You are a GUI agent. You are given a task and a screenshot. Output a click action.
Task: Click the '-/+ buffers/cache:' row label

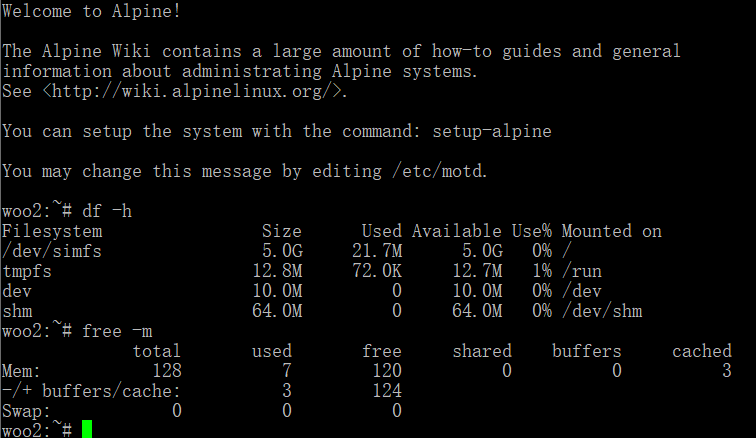92,391
